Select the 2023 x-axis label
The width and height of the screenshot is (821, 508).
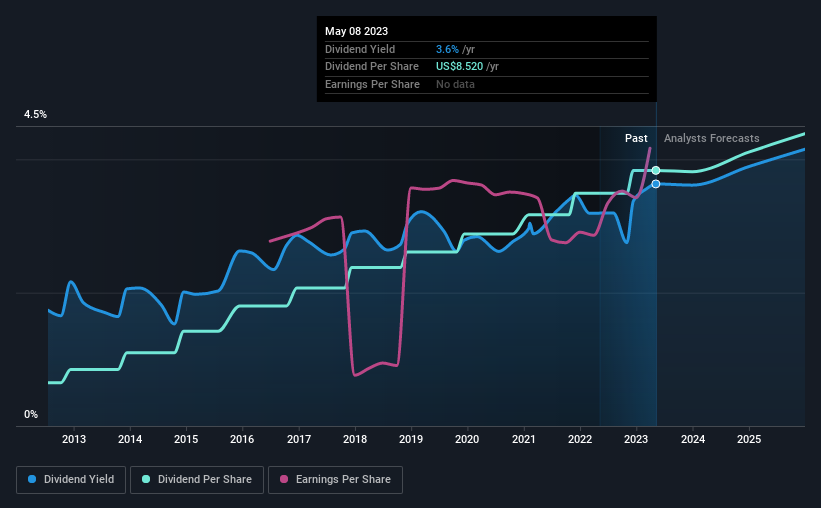click(636, 439)
